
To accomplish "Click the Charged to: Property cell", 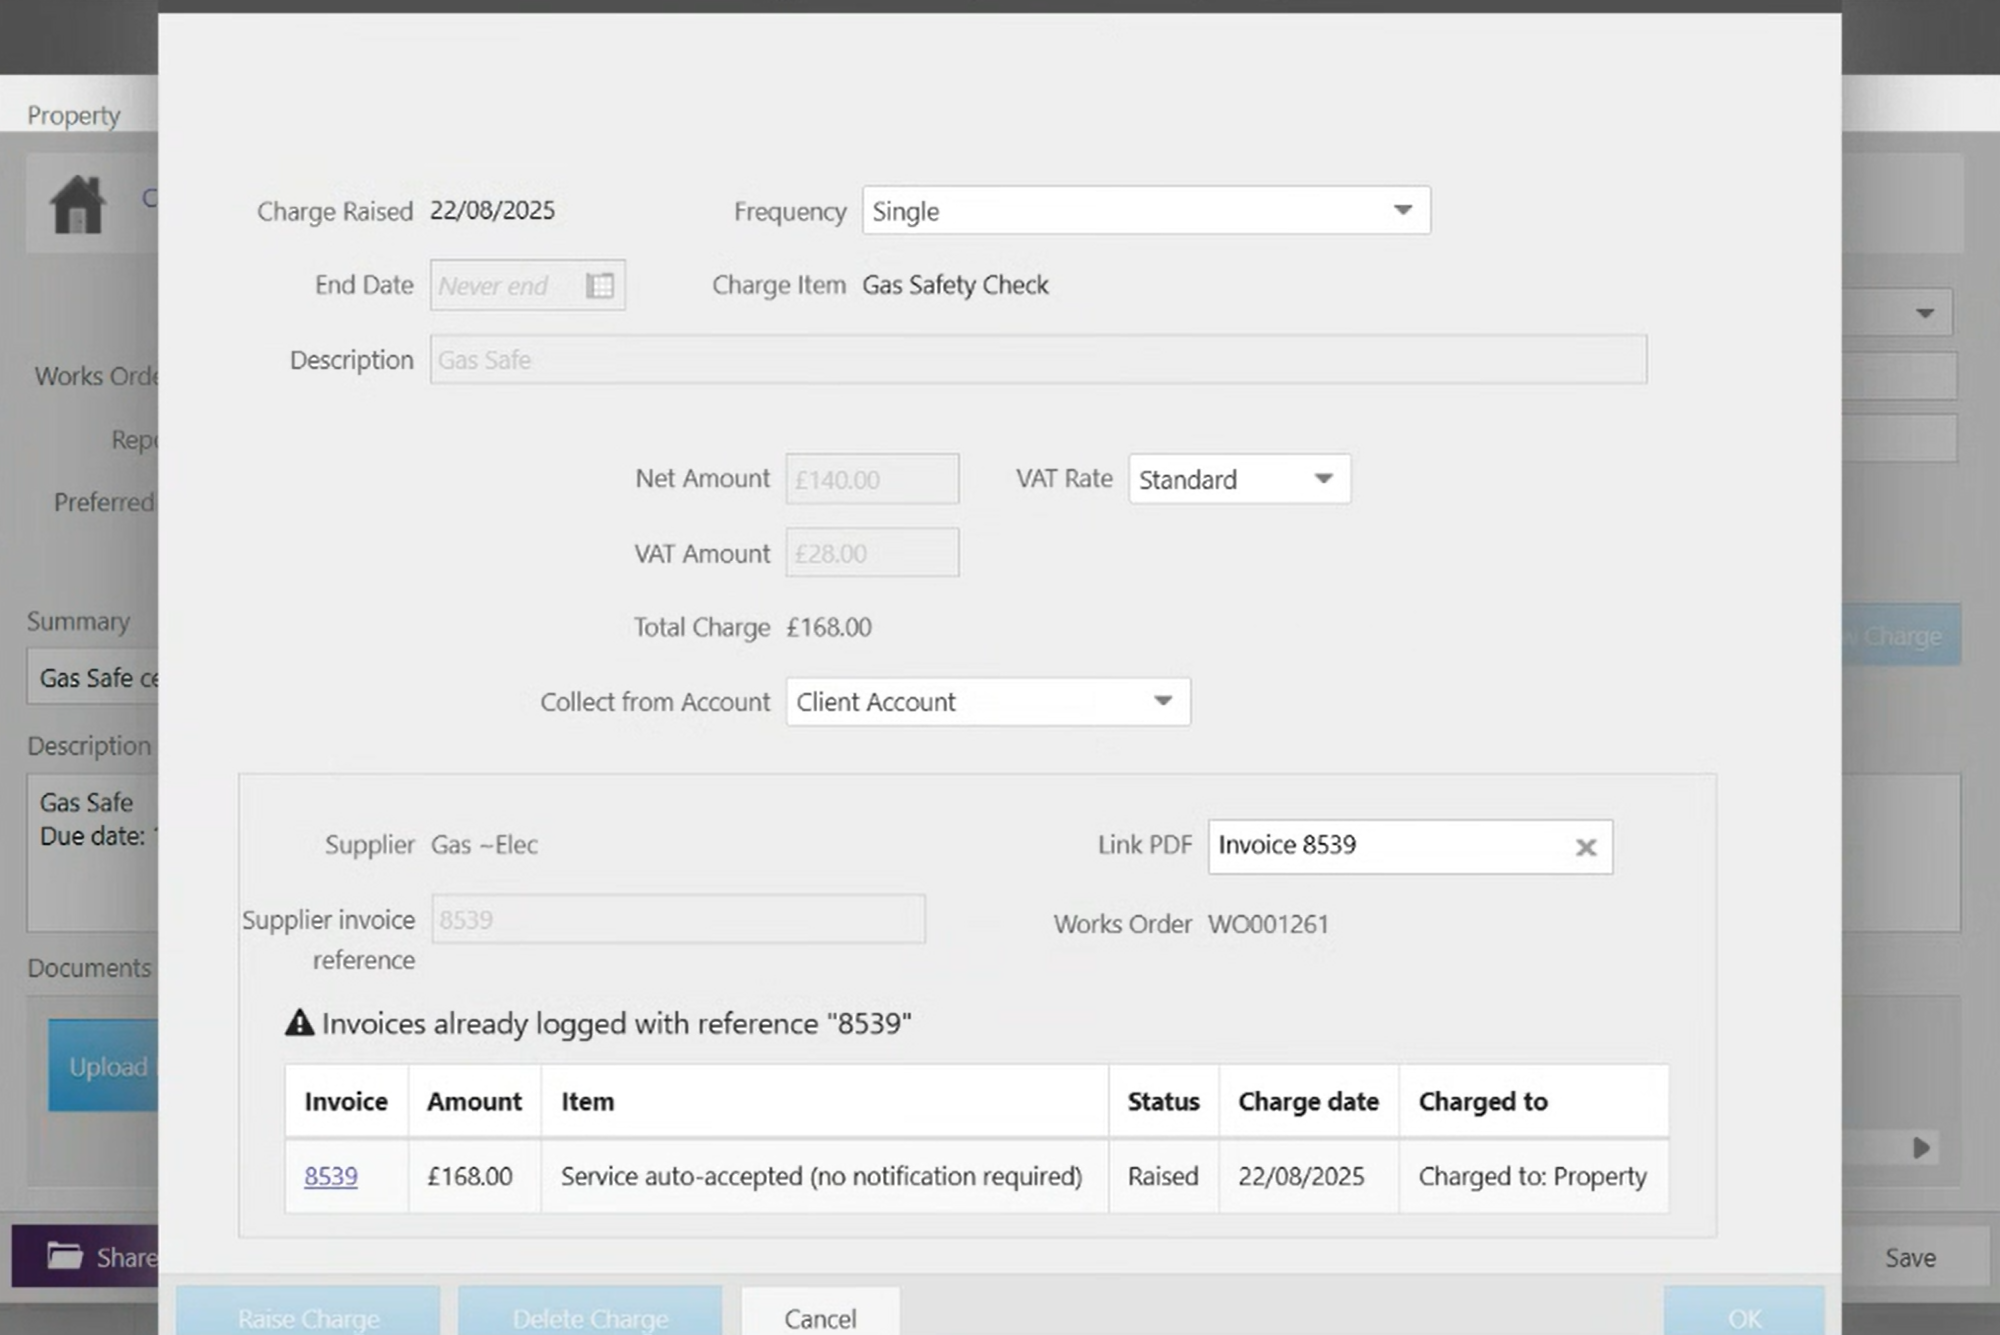I will (1532, 1176).
